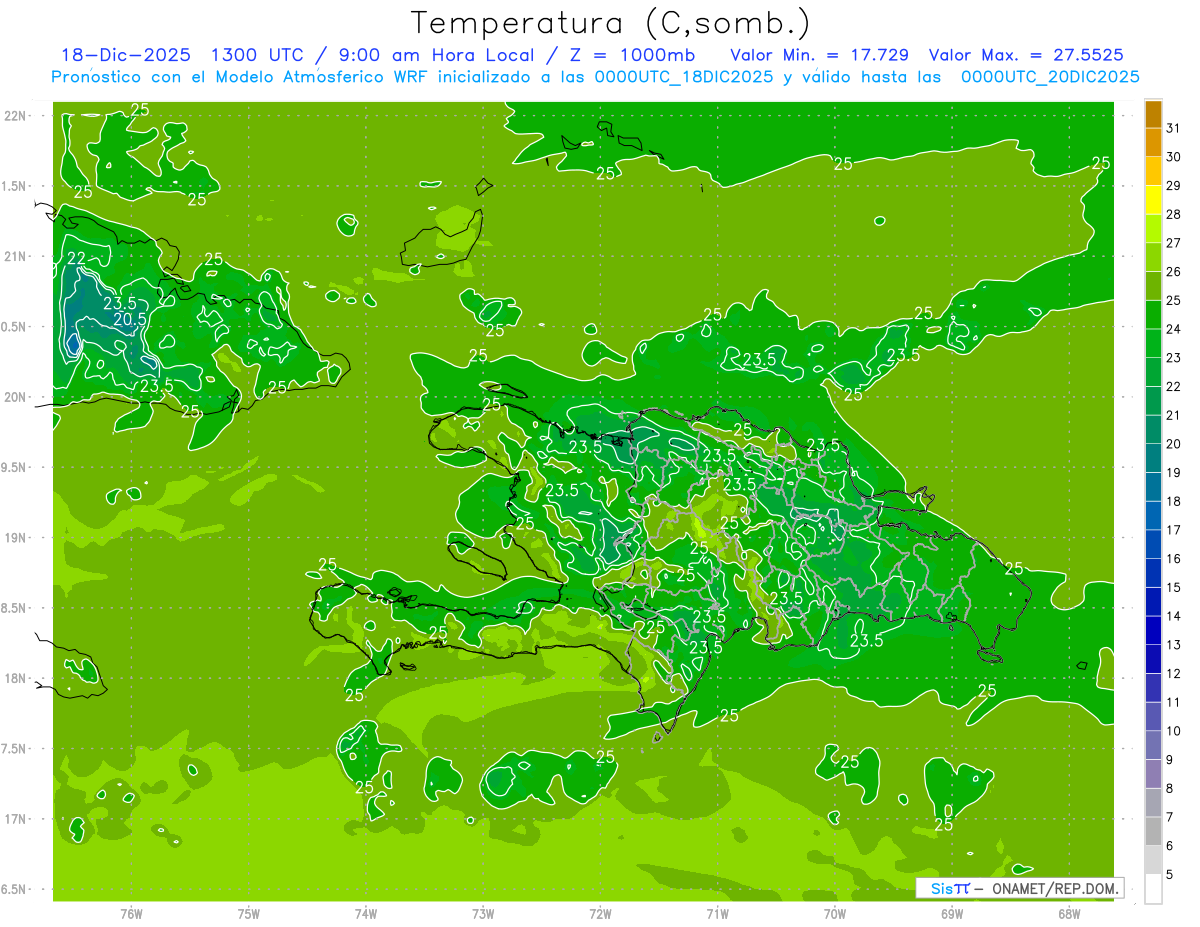Click the '28' value on the color scale
Image resolution: width=1200 pixels, height=927 pixels.
pyautogui.click(x=1174, y=214)
